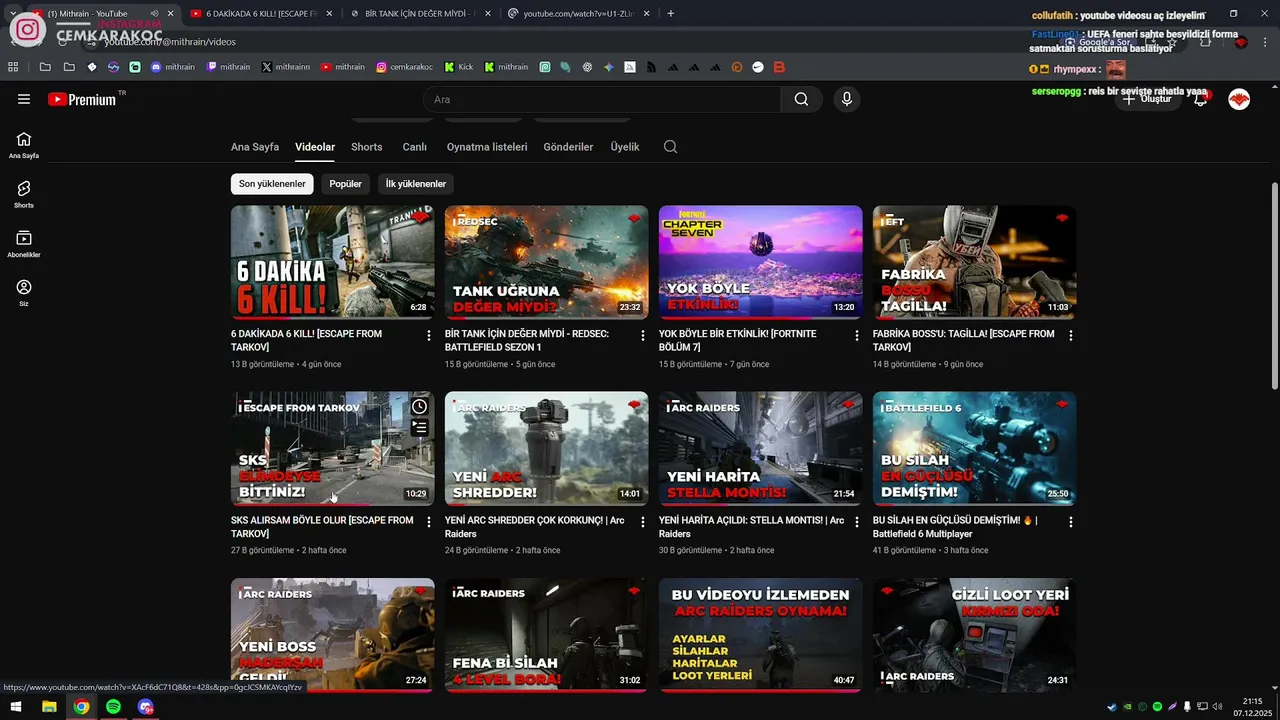This screenshot has width=1280, height=720.
Task: Add the SKS video to the queue
Action: click(420, 427)
